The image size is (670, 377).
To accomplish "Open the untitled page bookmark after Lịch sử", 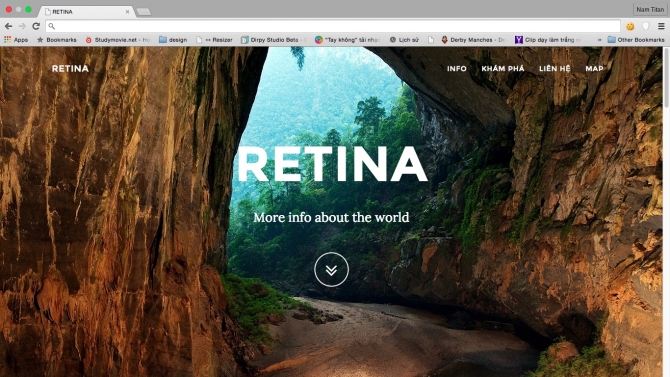I will point(431,40).
